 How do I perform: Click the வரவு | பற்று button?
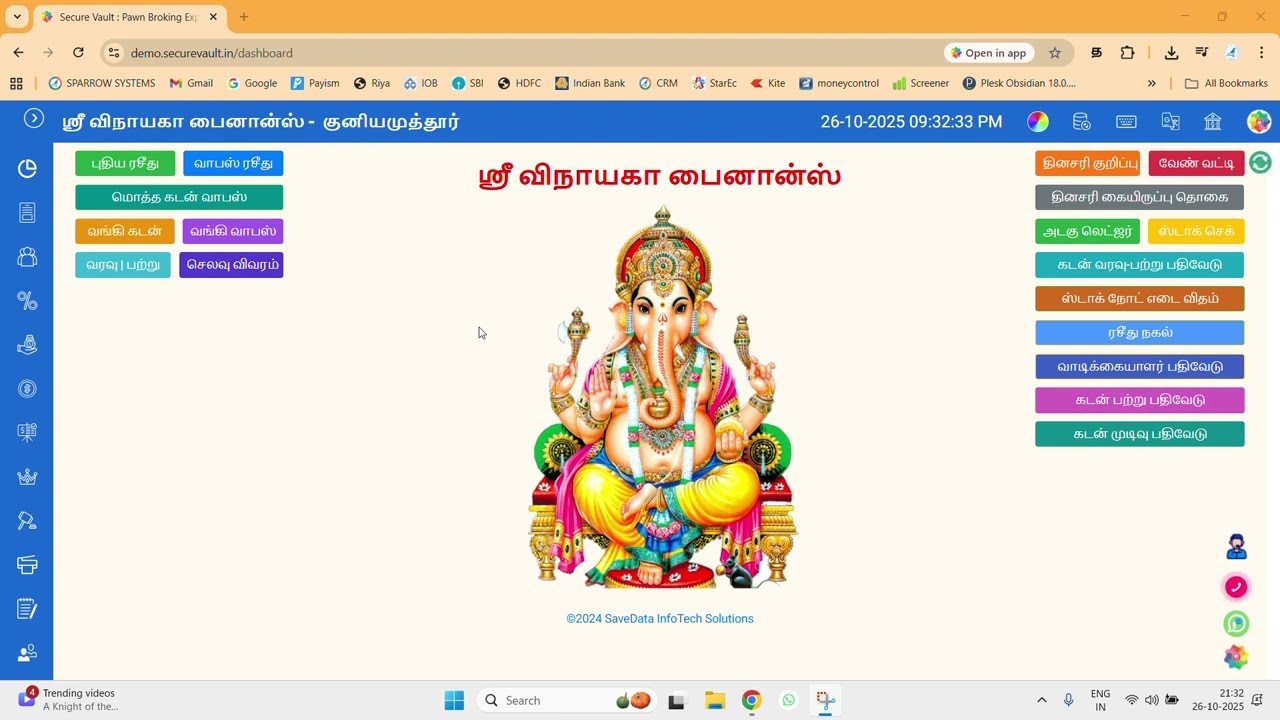[x=123, y=265]
